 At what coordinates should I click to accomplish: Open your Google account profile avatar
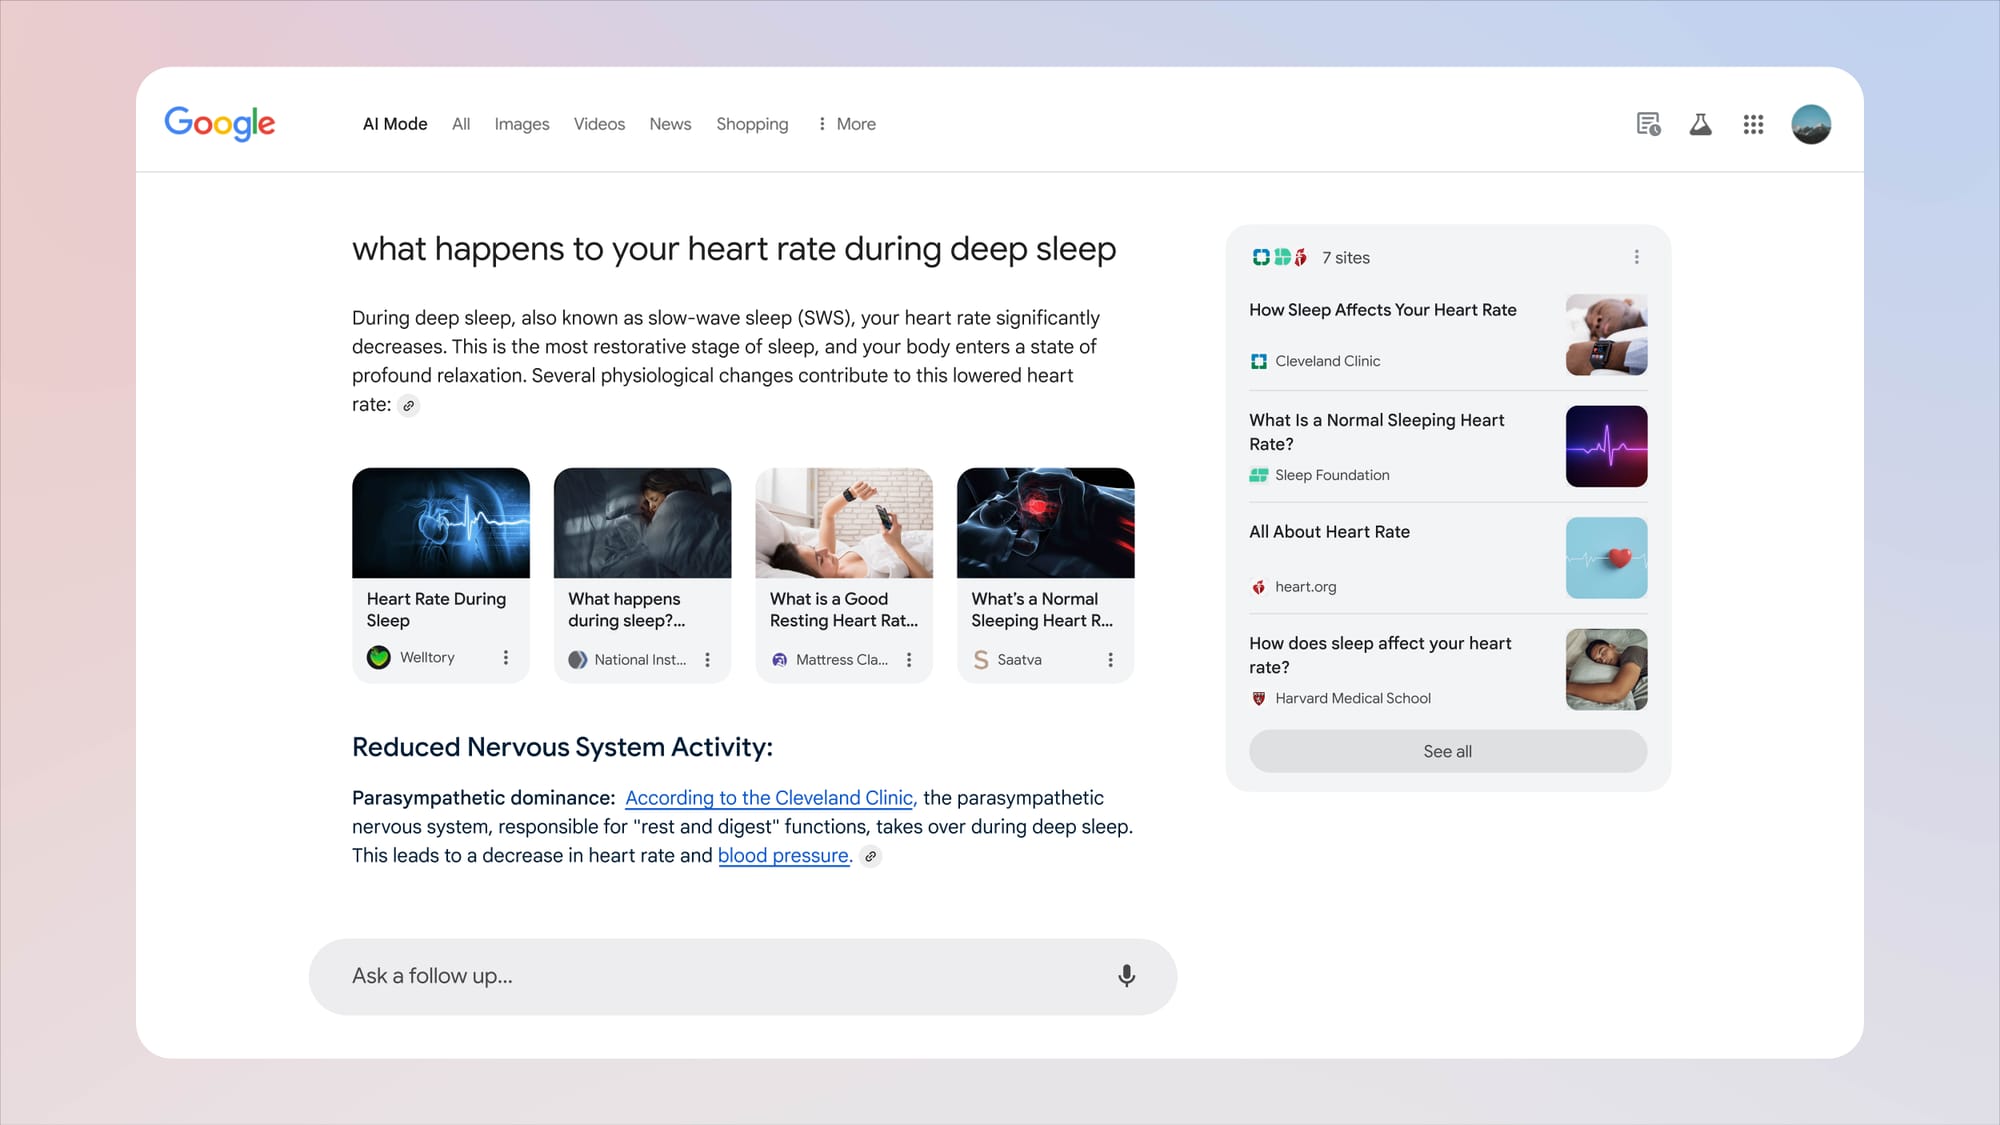tap(1811, 123)
